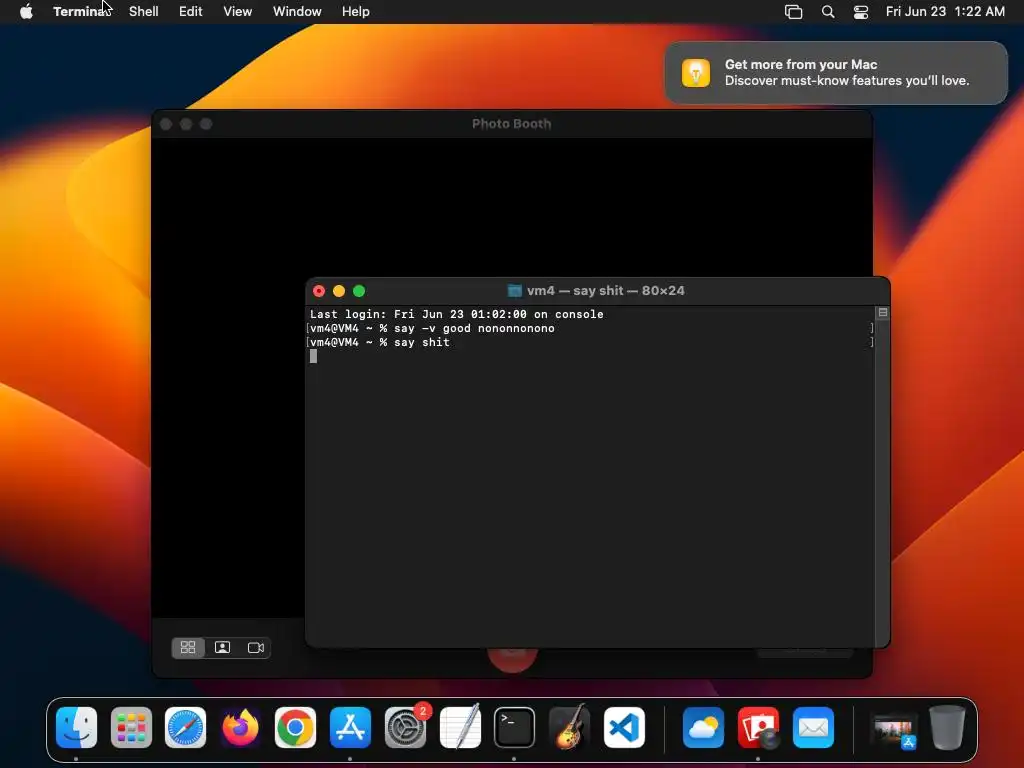
Task: Click the 'Get more from your Mac' notification
Action: 836,72
